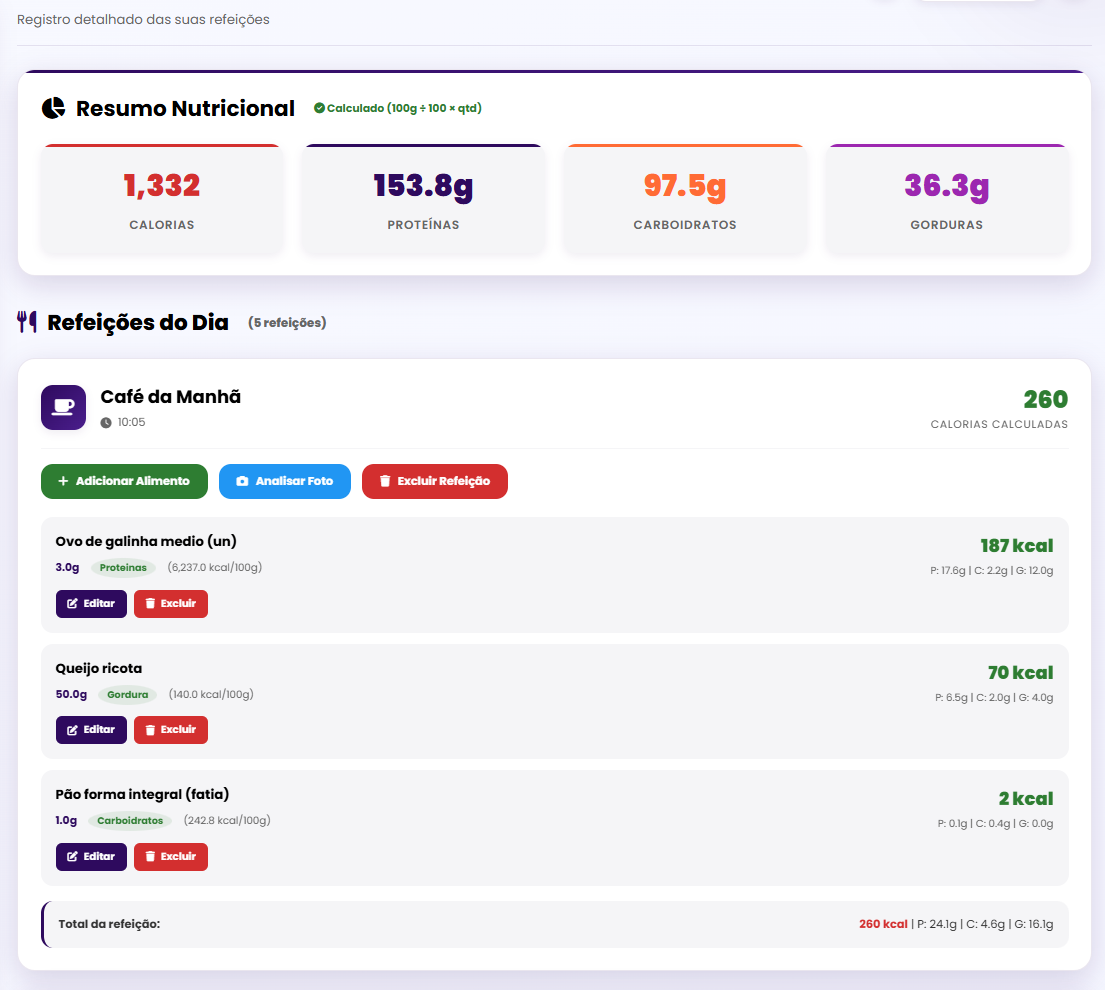Viewport: 1105px width, 990px height.
Task: Remove the Pão forma integral item
Action: (170, 857)
